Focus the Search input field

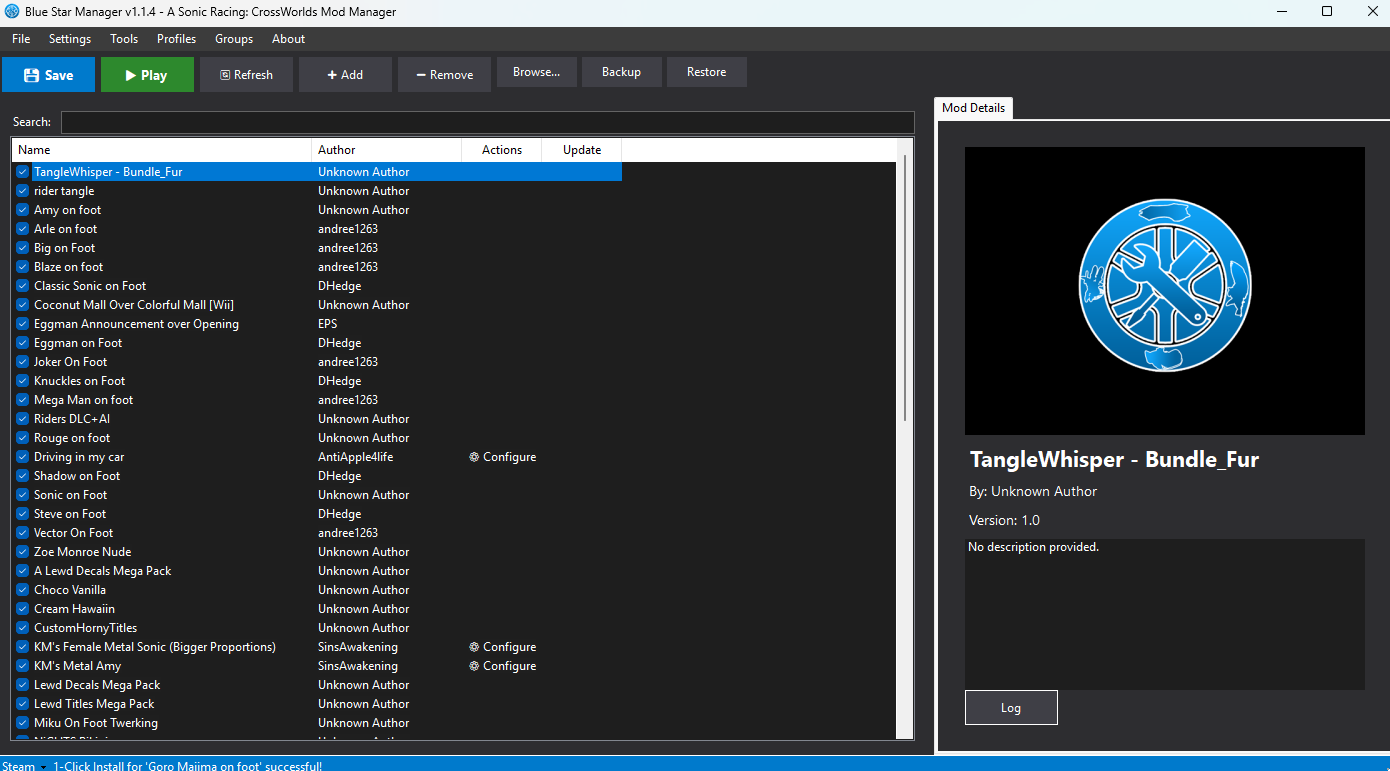tap(487, 122)
